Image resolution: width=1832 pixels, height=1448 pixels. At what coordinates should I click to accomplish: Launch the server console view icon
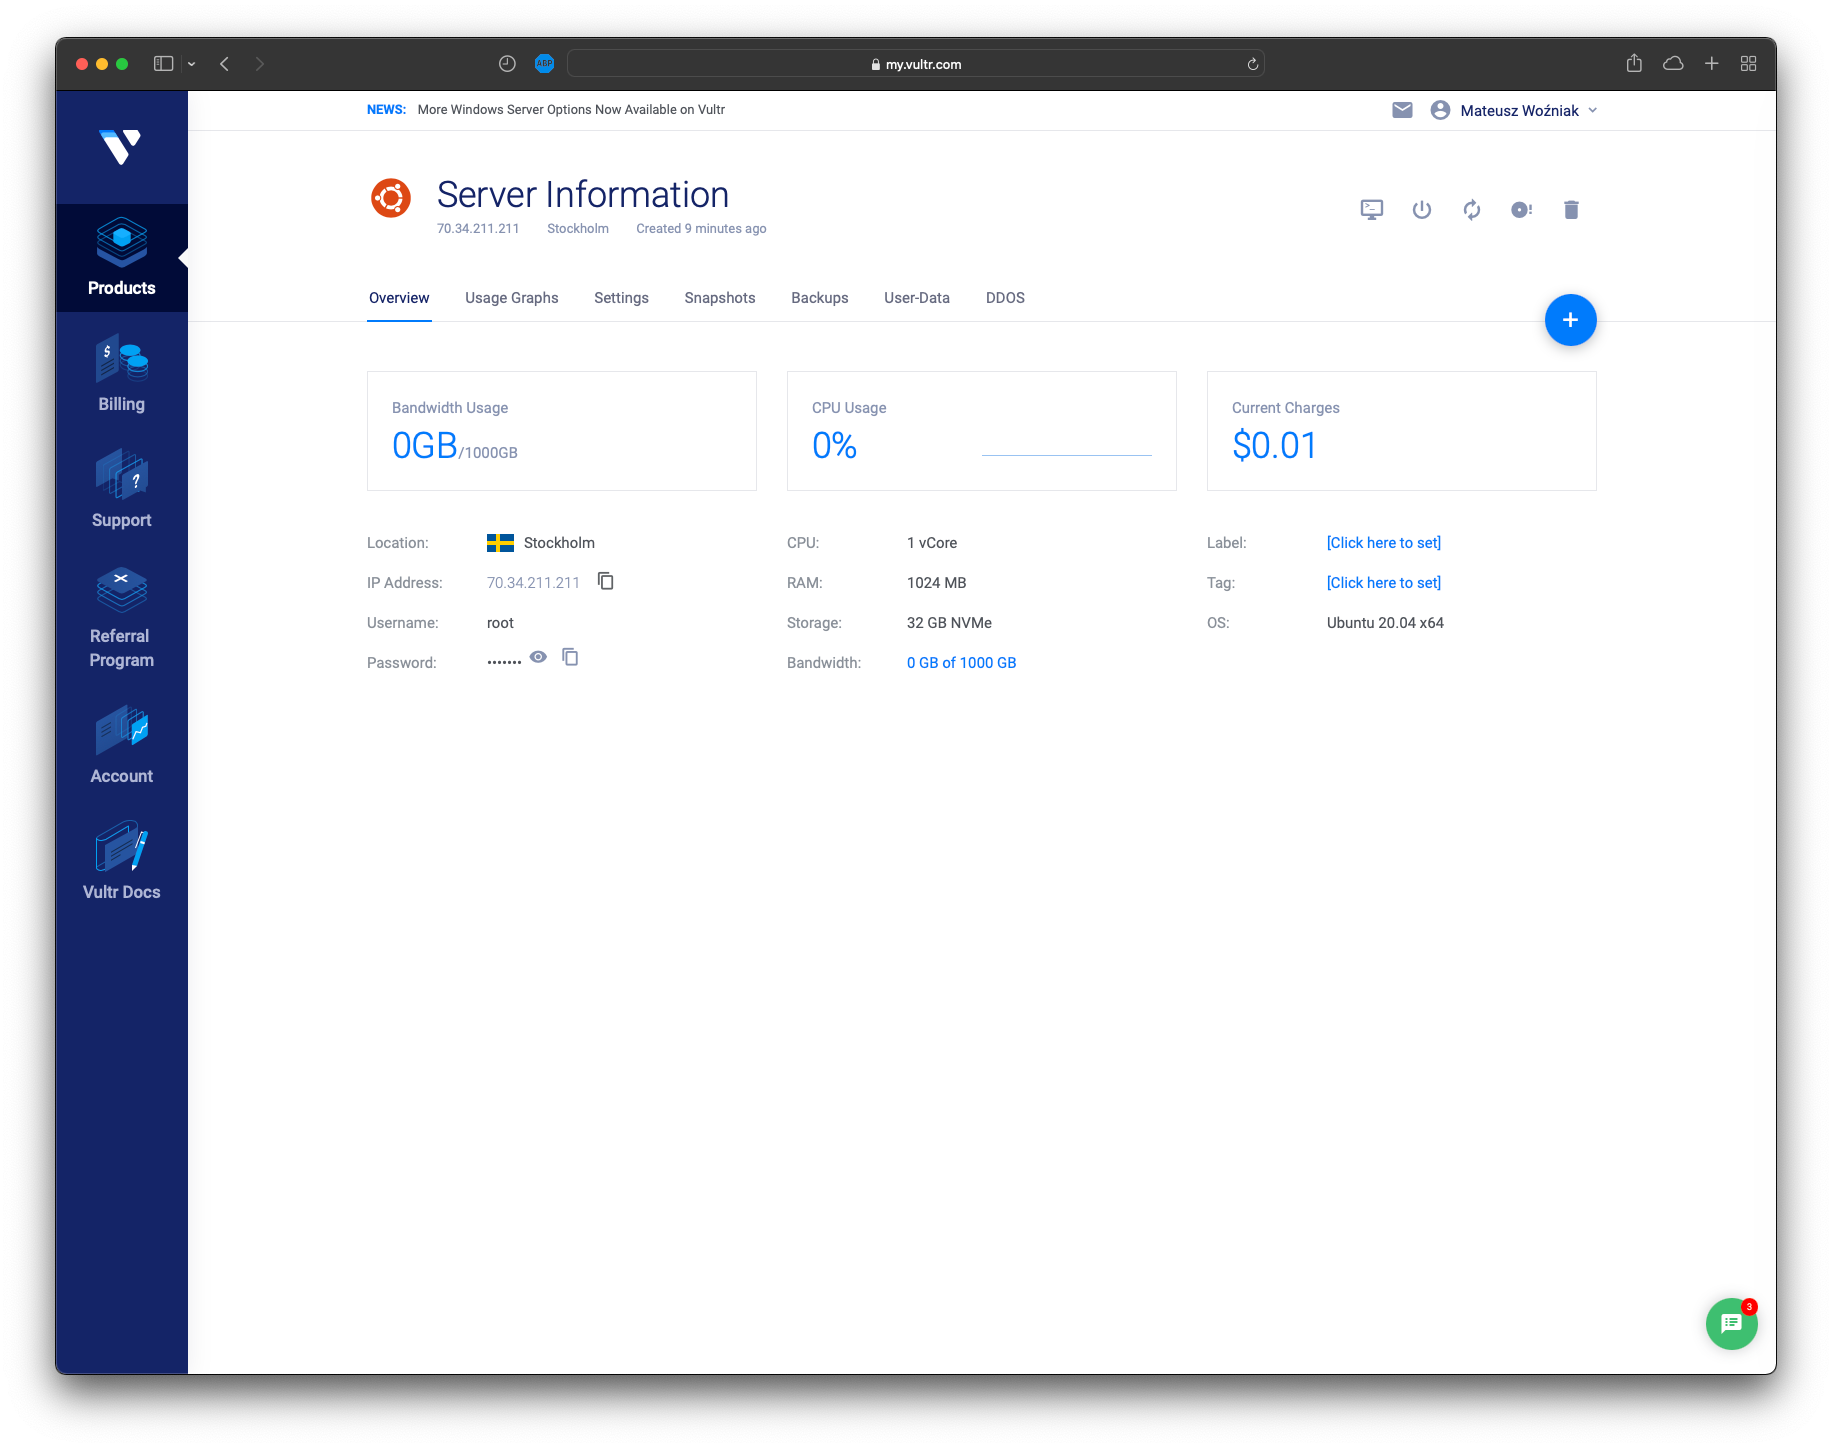point(1372,210)
